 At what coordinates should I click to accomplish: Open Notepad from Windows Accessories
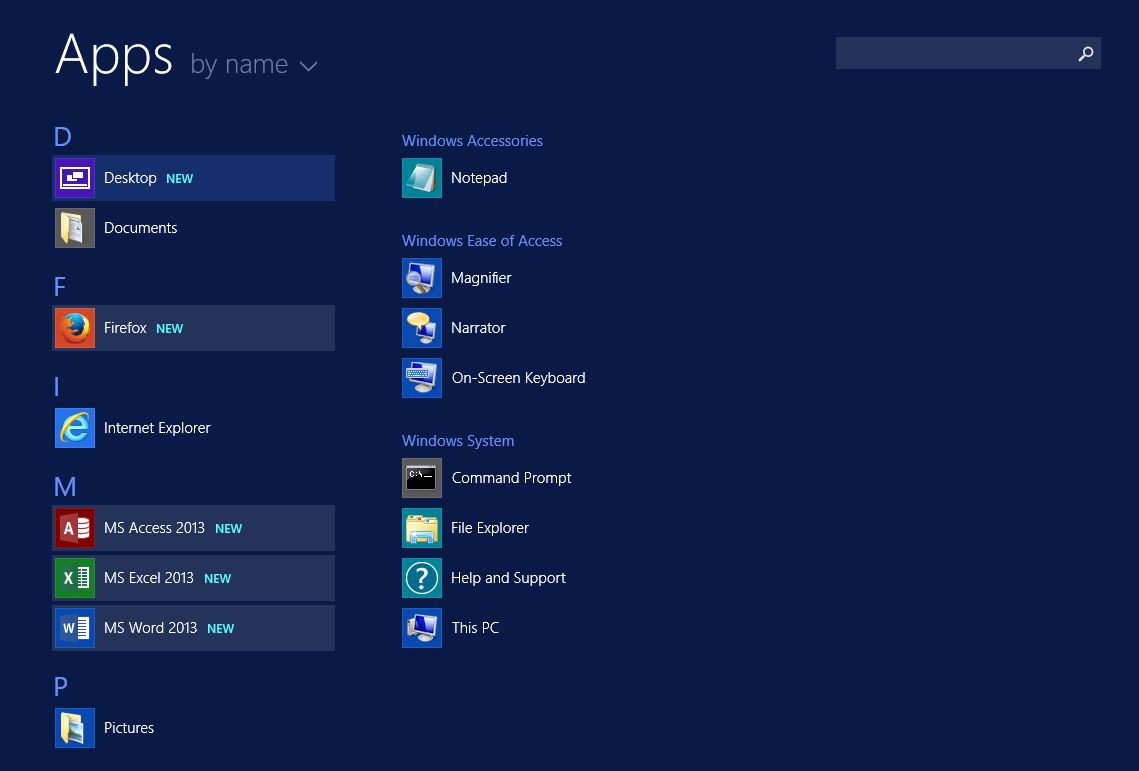tap(422, 178)
